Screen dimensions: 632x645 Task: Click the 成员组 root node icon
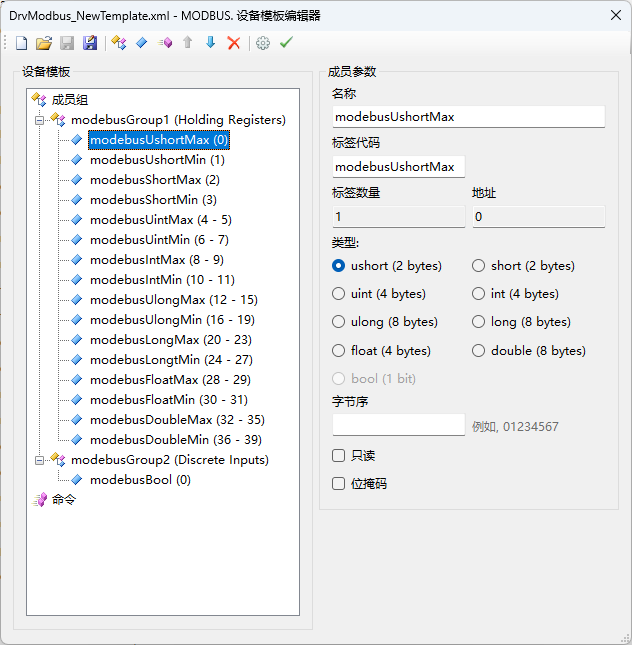click(x=39, y=100)
